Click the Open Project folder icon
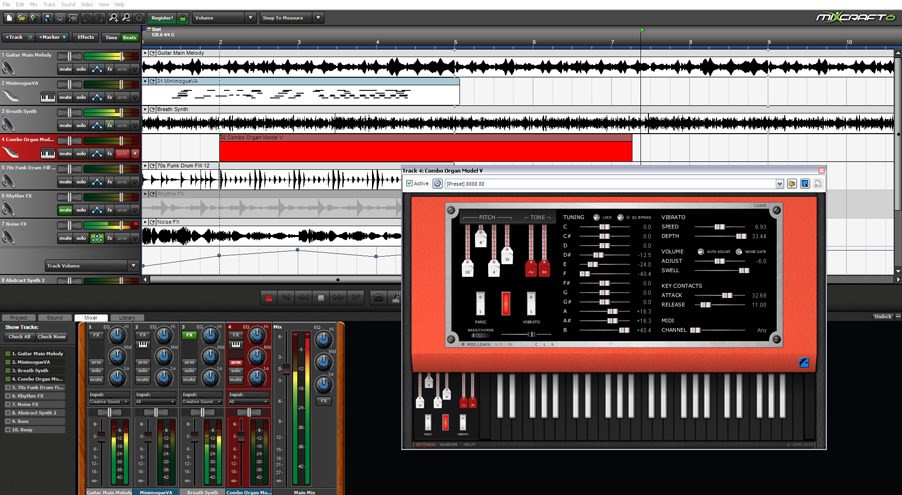This screenshot has width=902, height=495. coord(22,18)
